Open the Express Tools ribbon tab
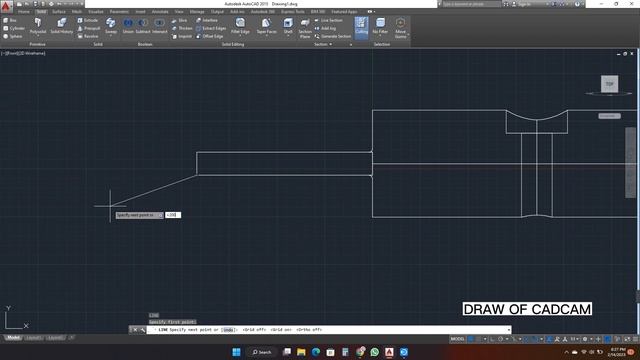This screenshot has height=360, width=640. tap(293, 12)
